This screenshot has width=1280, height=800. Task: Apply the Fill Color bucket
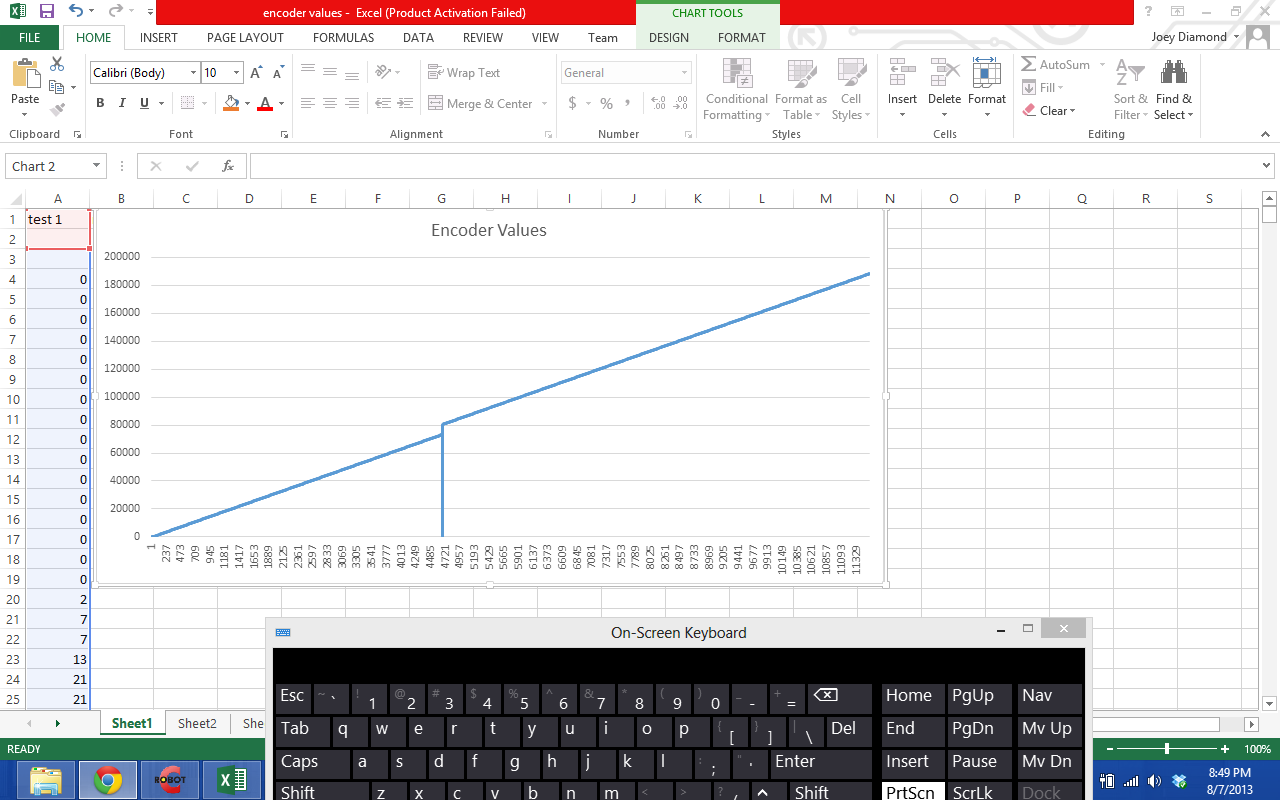pyautogui.click(x=231, y=103)
